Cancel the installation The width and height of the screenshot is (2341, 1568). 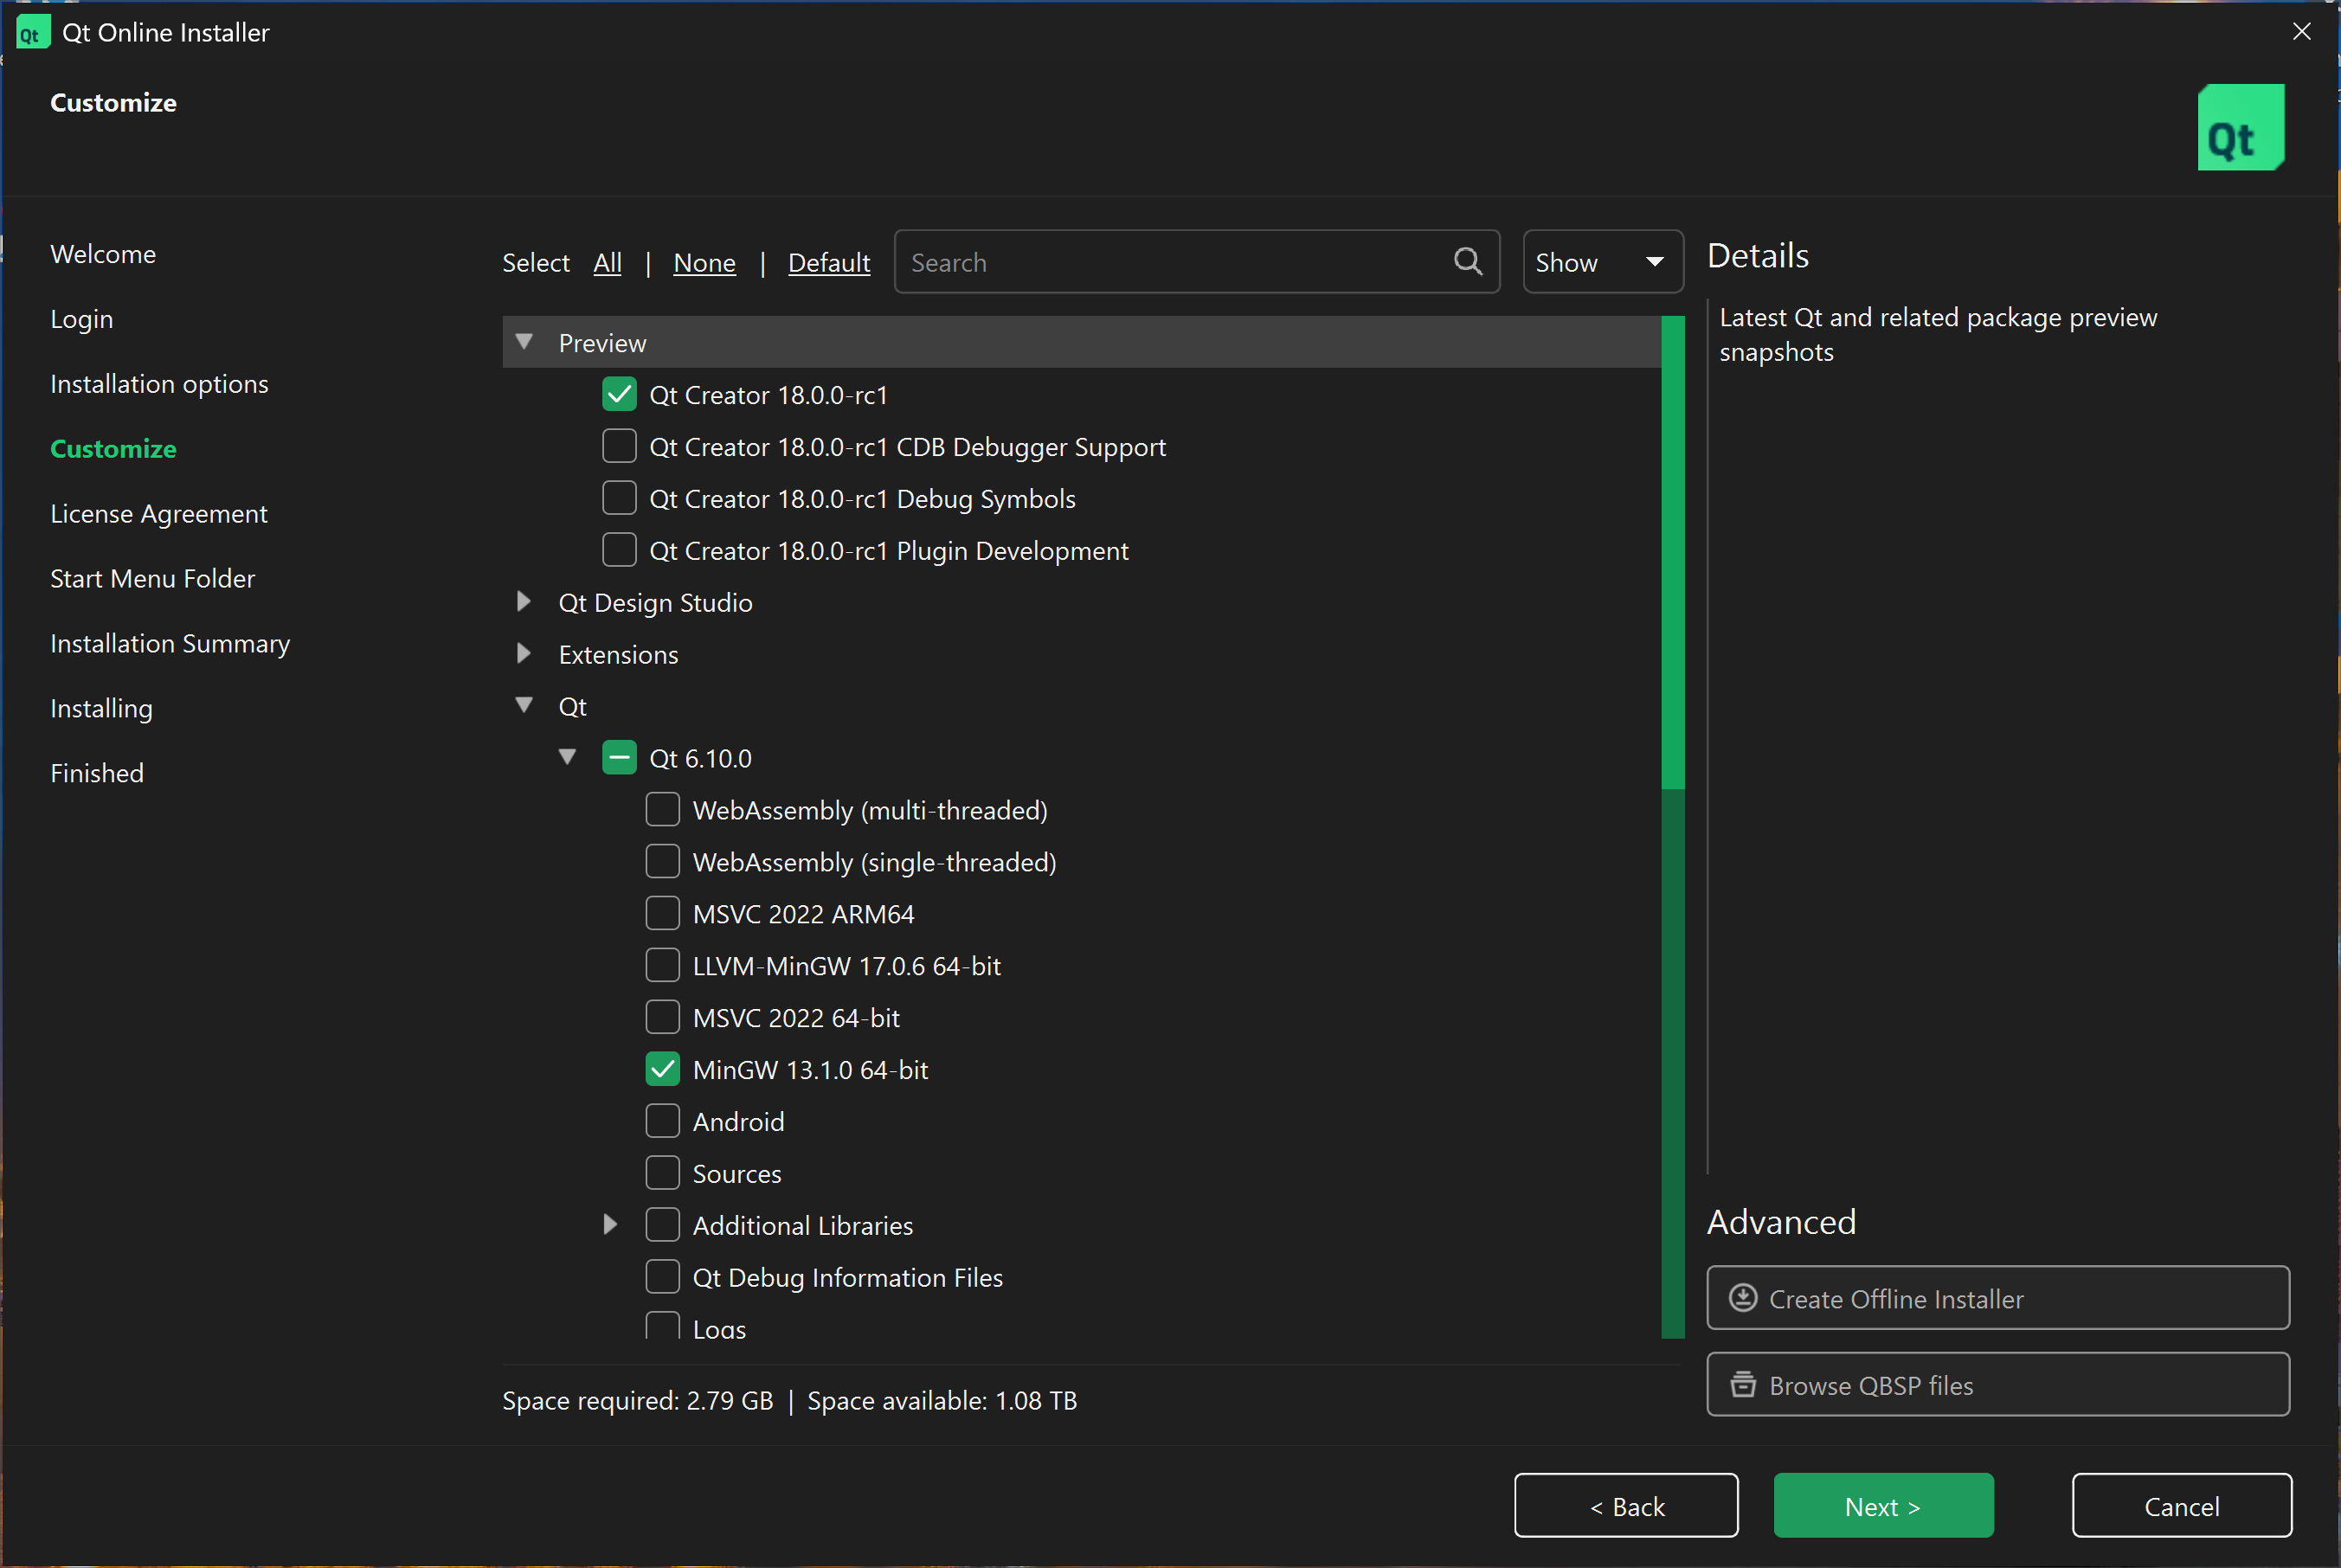click(x=2181, y=1506)
